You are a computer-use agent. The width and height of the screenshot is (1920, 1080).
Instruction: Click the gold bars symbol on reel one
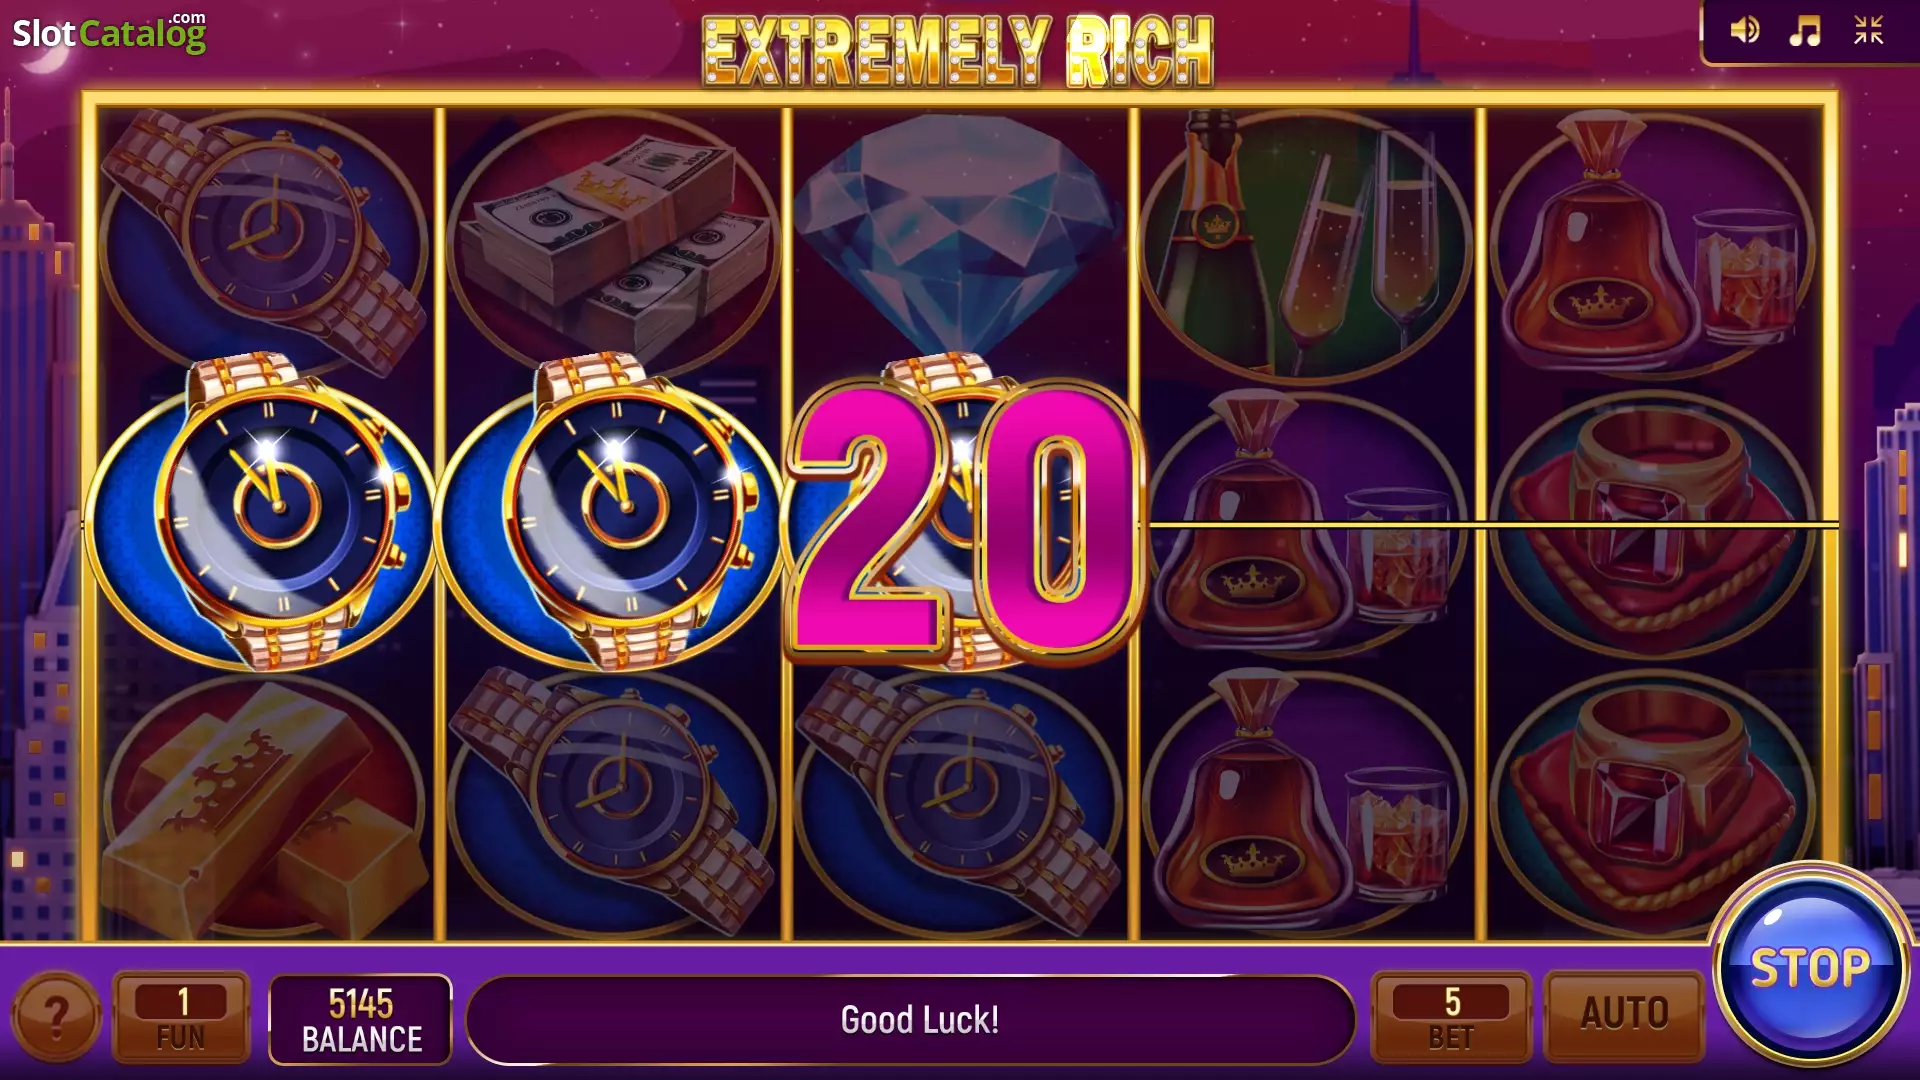click(263, 805)
